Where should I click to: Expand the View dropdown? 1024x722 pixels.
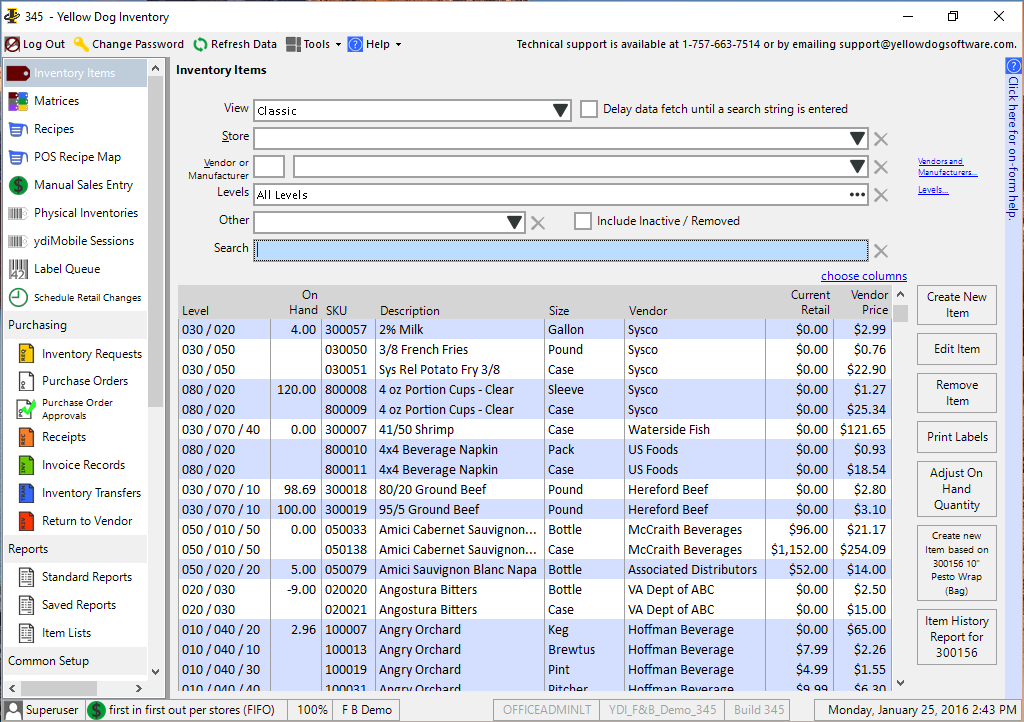[559, 111]
